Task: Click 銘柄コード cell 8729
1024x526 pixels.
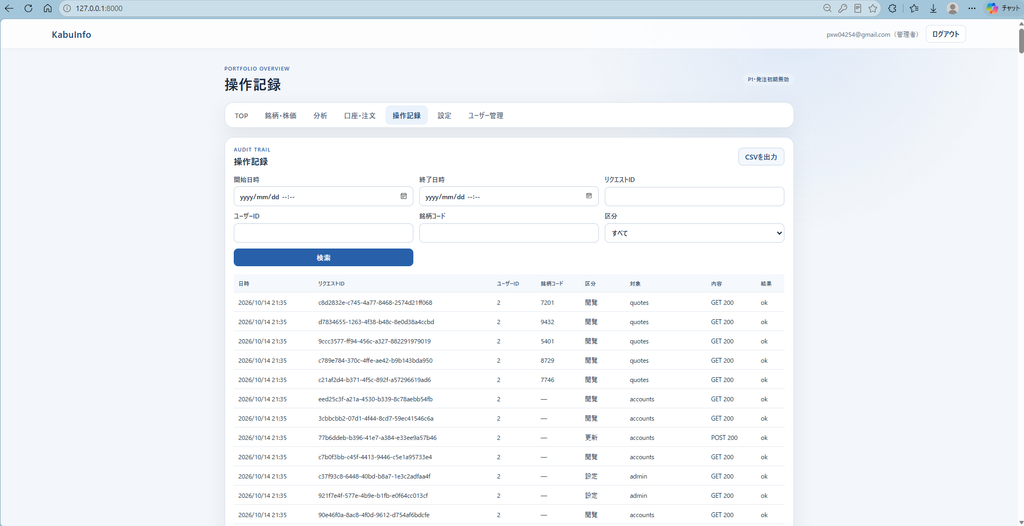Action: click(547, 361)
